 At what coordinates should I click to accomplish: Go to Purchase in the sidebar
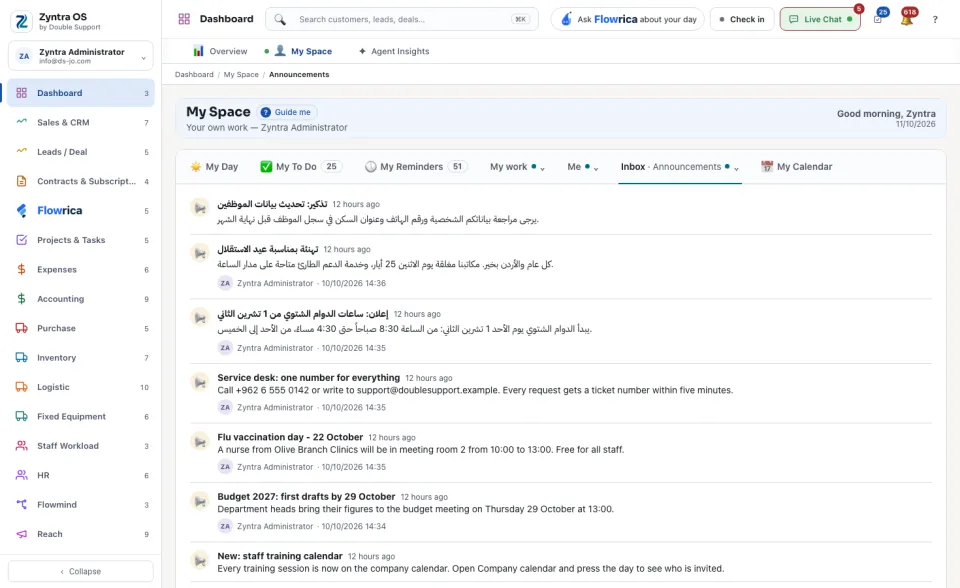81,328
